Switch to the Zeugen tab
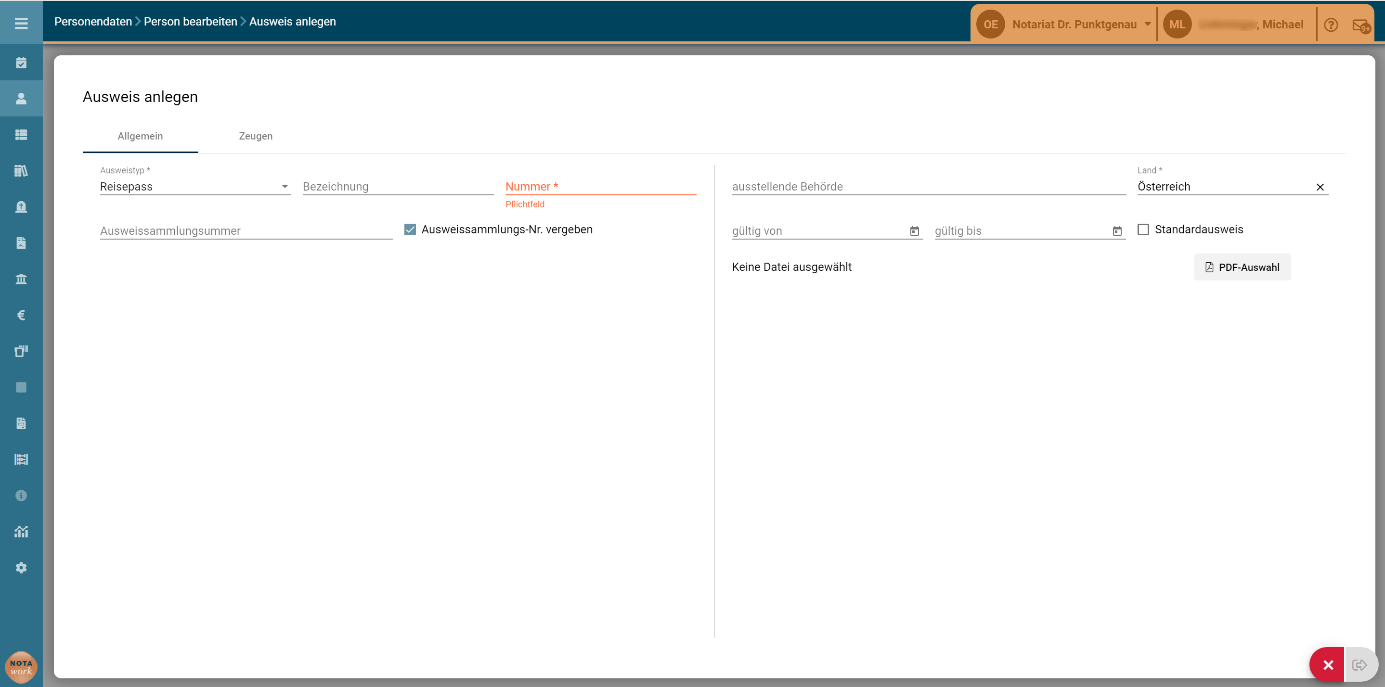The image size is (1385, 687). [x=256, y=136]
